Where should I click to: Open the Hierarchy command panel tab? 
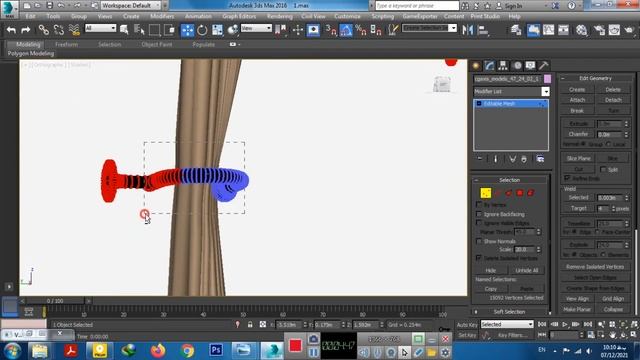coord(503,65)
